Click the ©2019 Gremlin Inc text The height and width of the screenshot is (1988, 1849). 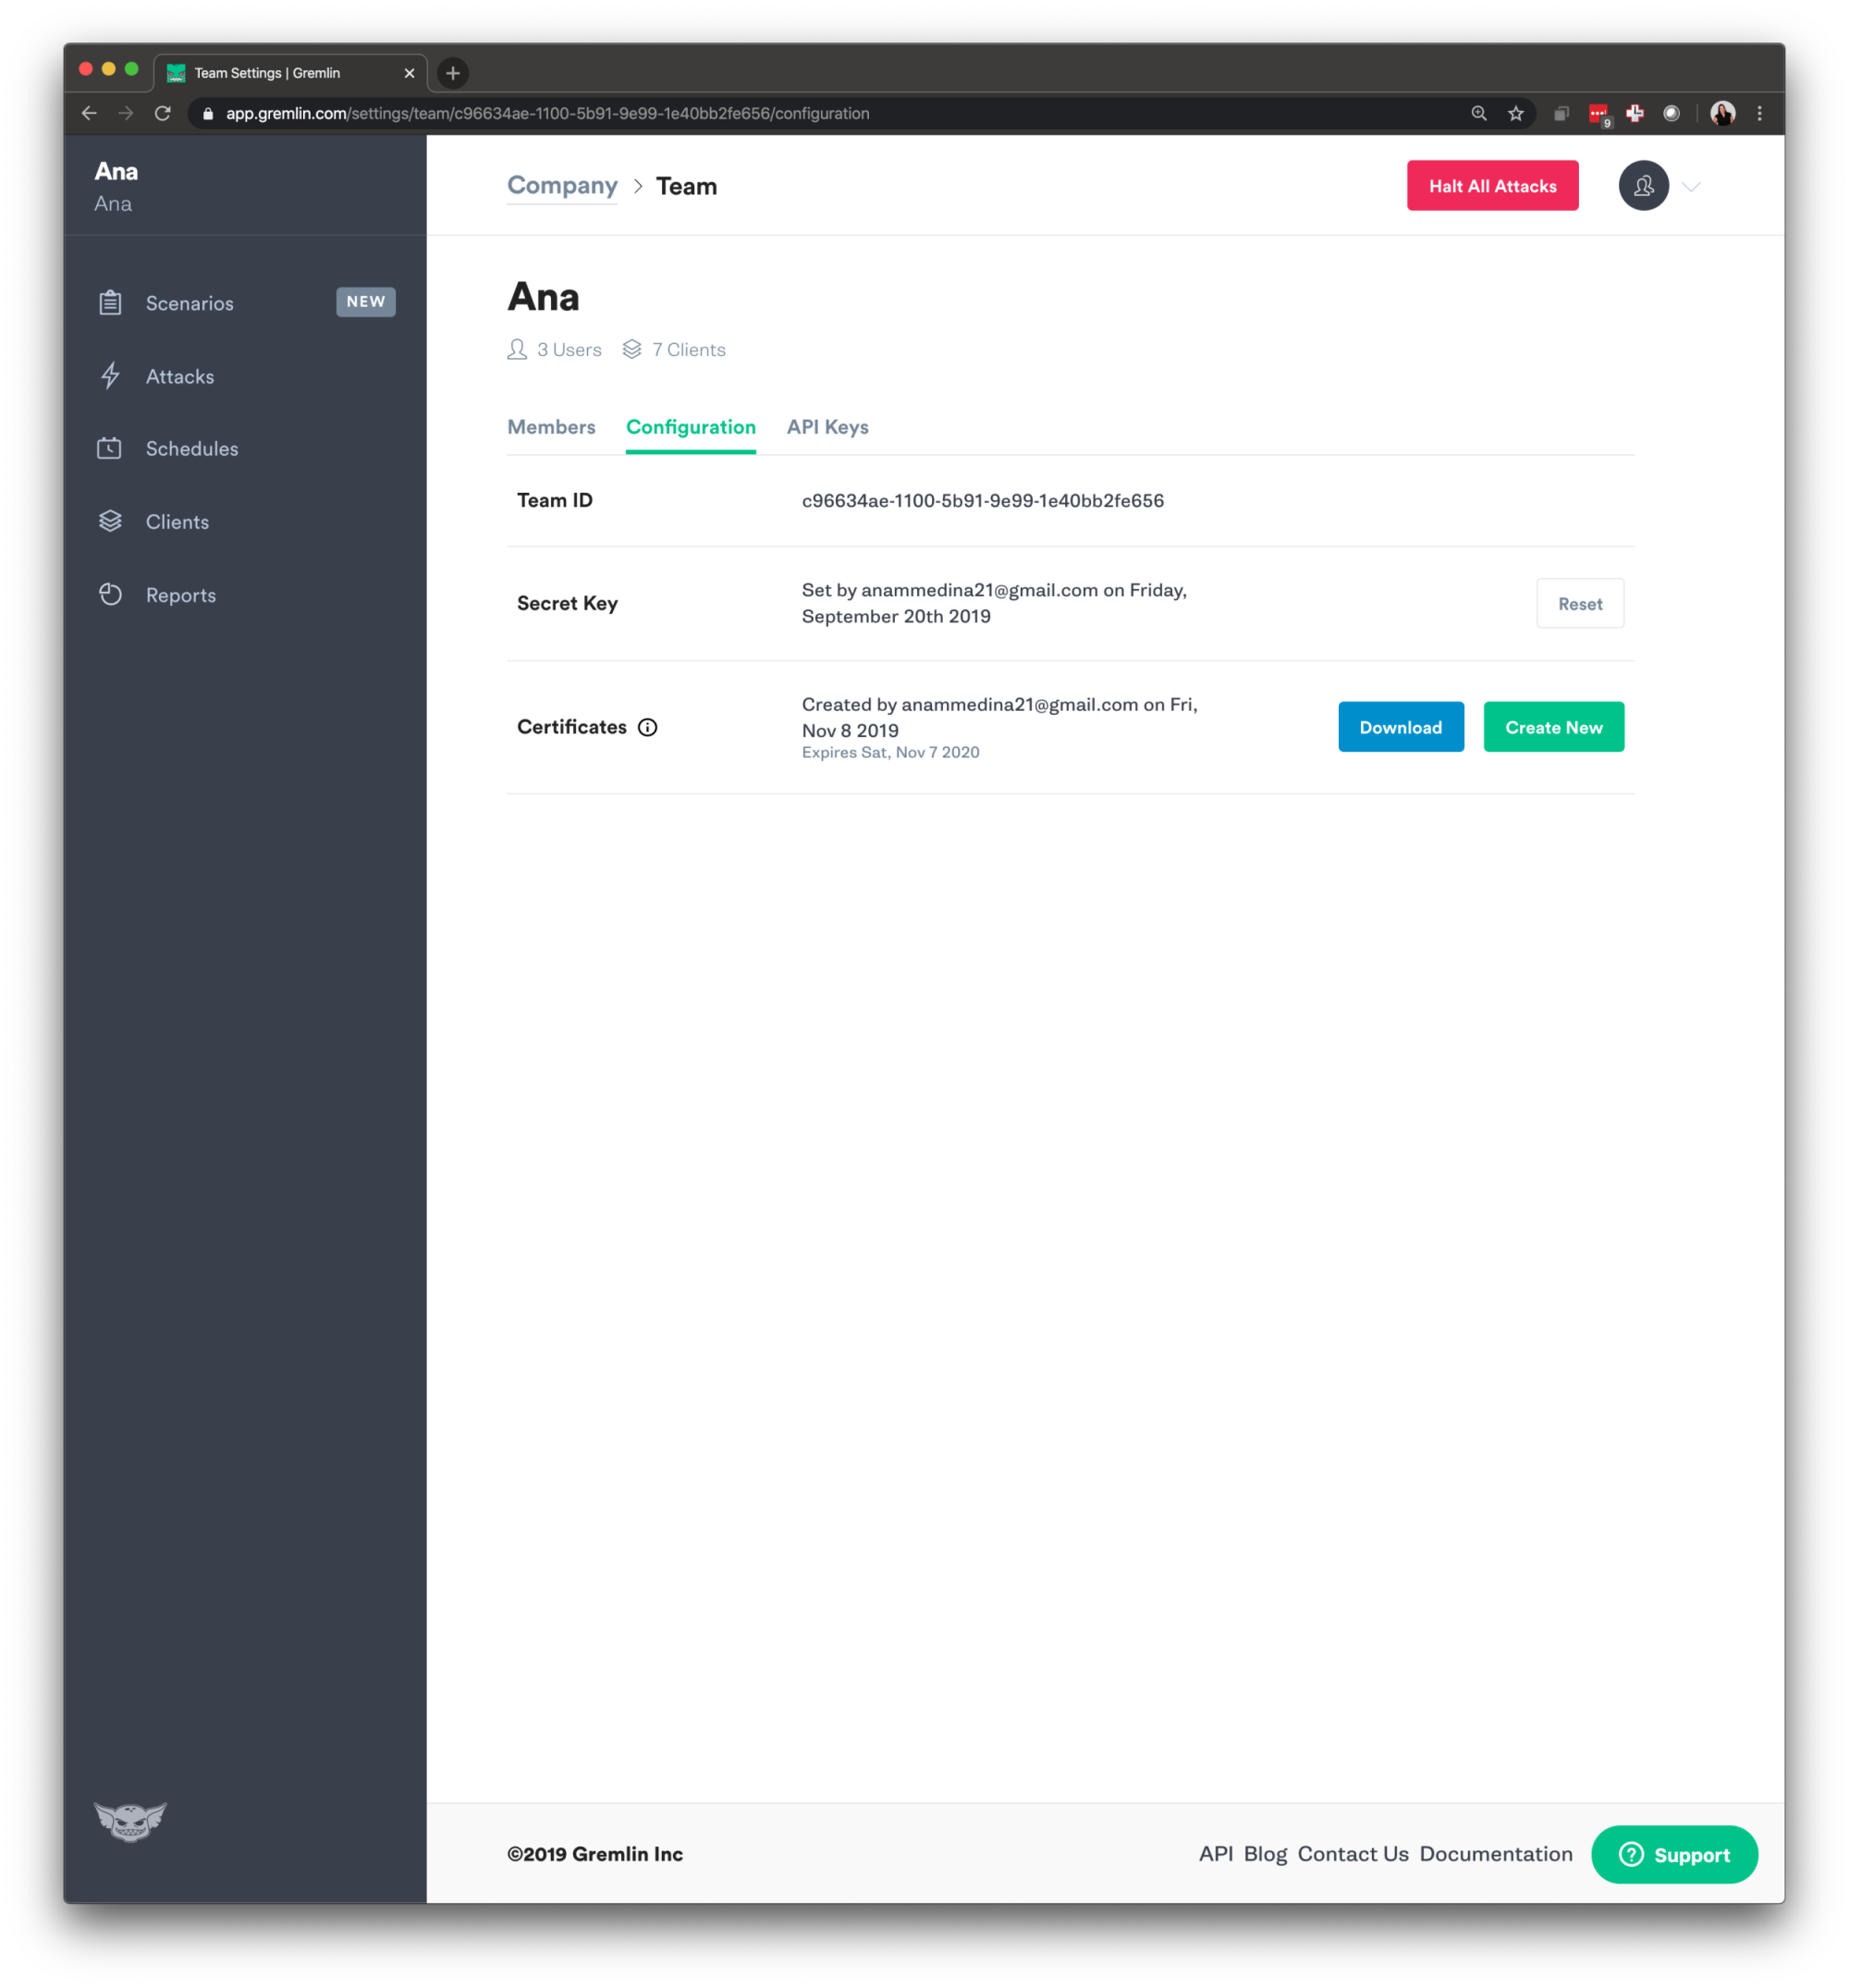595,1853
